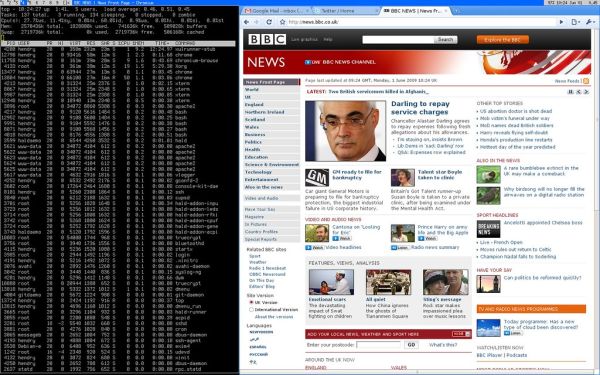This screenshot has height=375, width=600.
Task: Click the News Feeds RSS icon
Action: (x=585, y=81)
